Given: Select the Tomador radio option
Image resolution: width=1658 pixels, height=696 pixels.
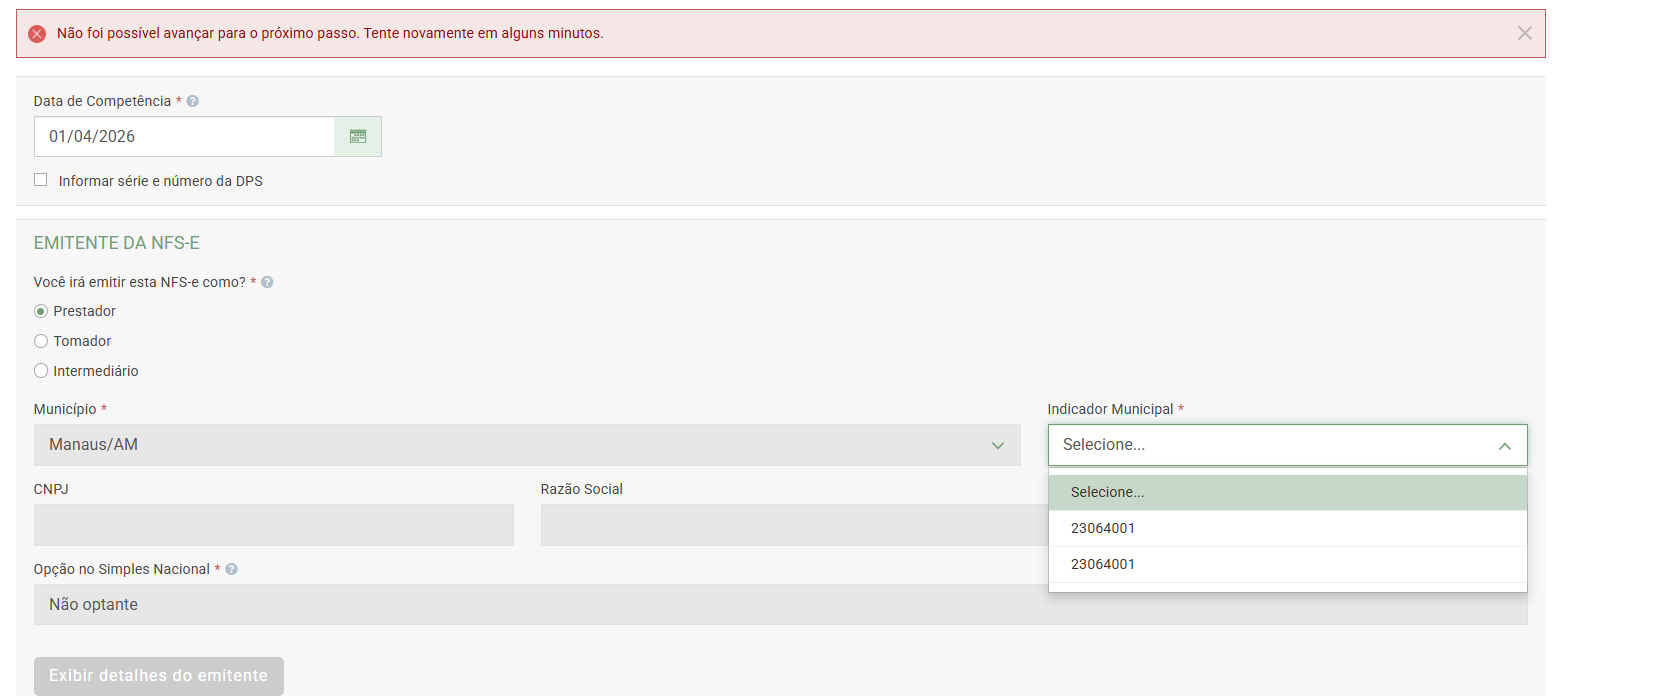Looking at the screenshot, I should tap(41, 341).
